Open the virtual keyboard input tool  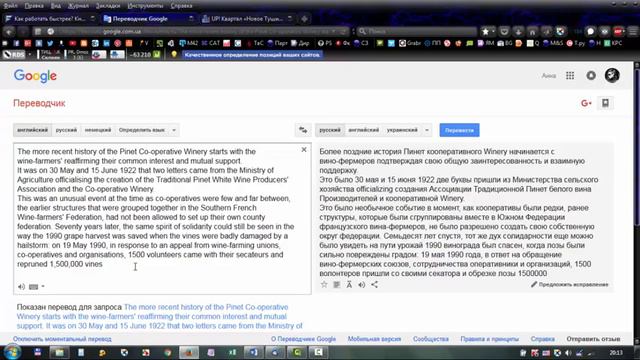(33, 287)
